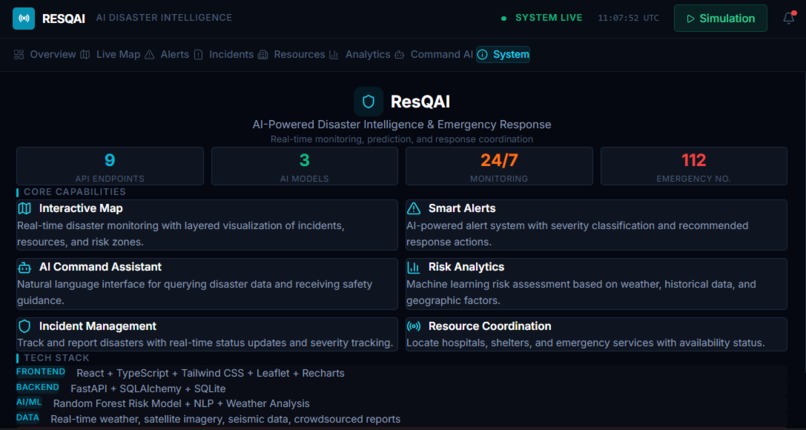Click the Command AI robot icon
Image resolution: width=806 pixels, height=430 pixels.
399,54
